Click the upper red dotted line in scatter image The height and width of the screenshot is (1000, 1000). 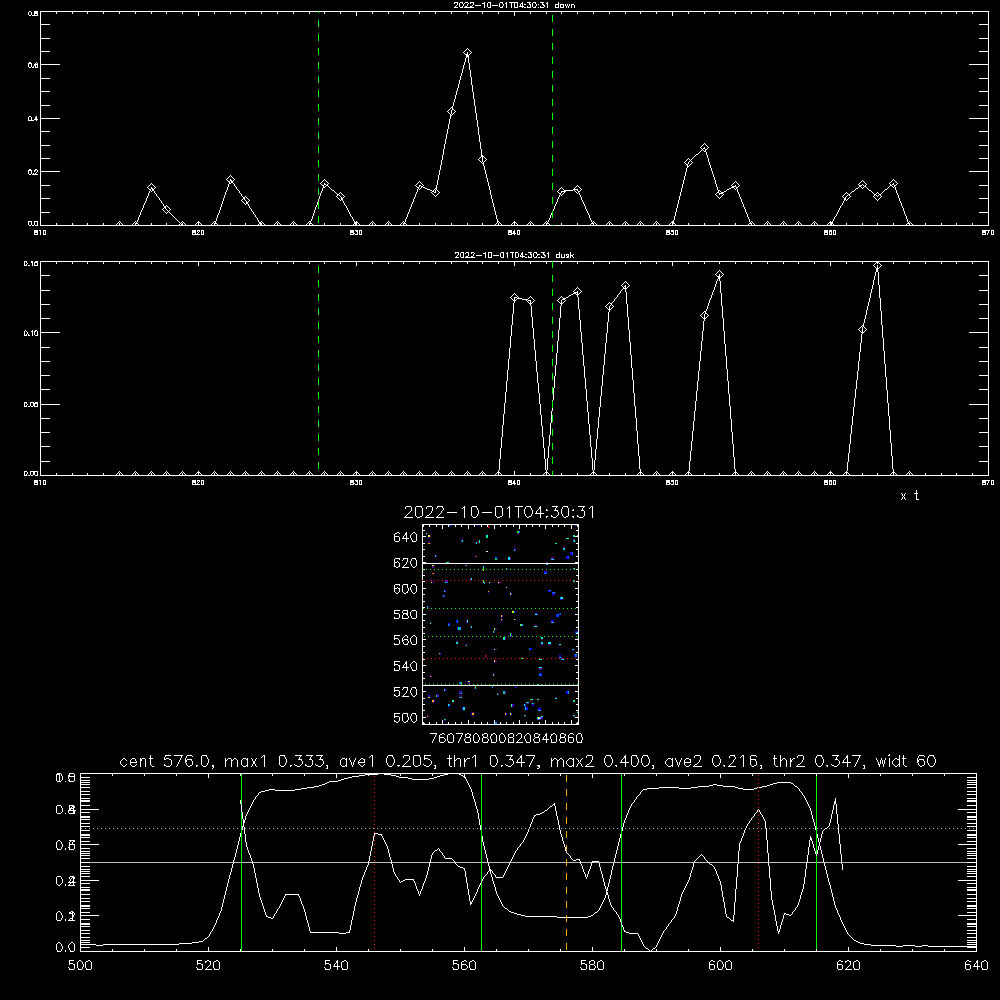click(500, 581)
